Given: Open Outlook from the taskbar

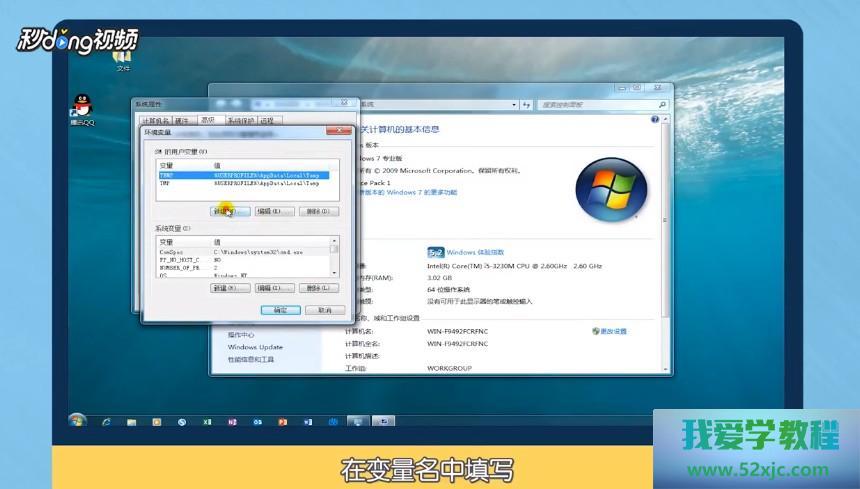Looking at the screenshot, I should click(x=257, y=422).
